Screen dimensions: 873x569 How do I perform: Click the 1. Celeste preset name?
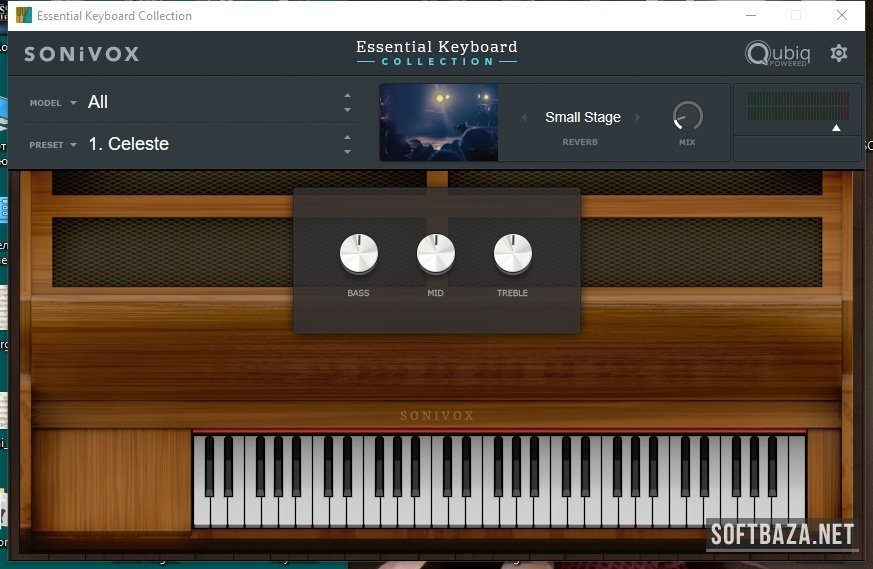128,144
